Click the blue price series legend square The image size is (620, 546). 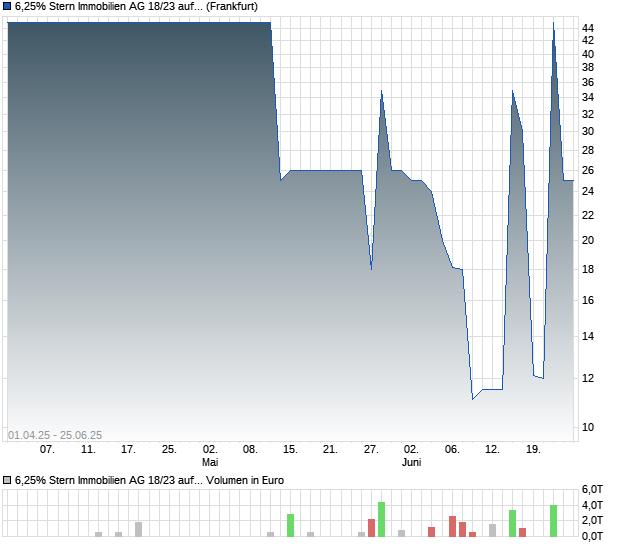[x=7, y=6]
